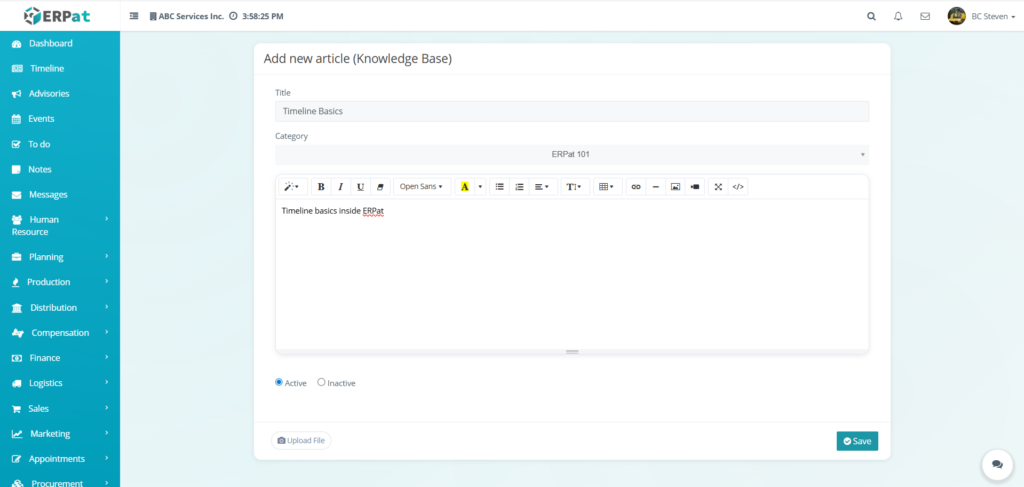Screen dimensions: 1024x487
Task: Open the Category dropdown showing ERPat 101
Action: 571,155
